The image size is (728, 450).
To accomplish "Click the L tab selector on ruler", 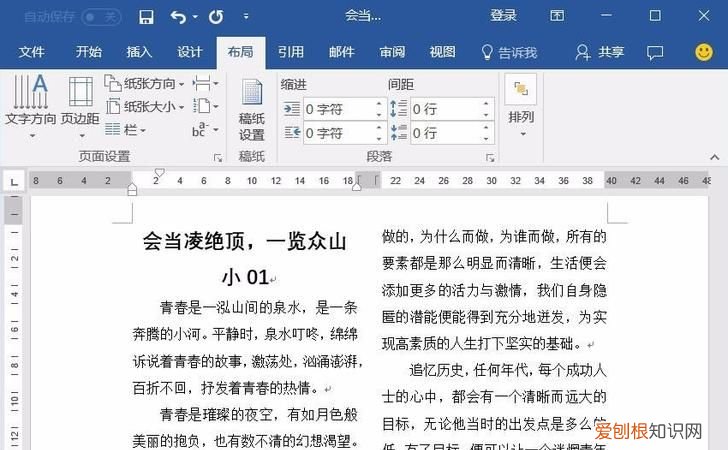I will 14,182.
